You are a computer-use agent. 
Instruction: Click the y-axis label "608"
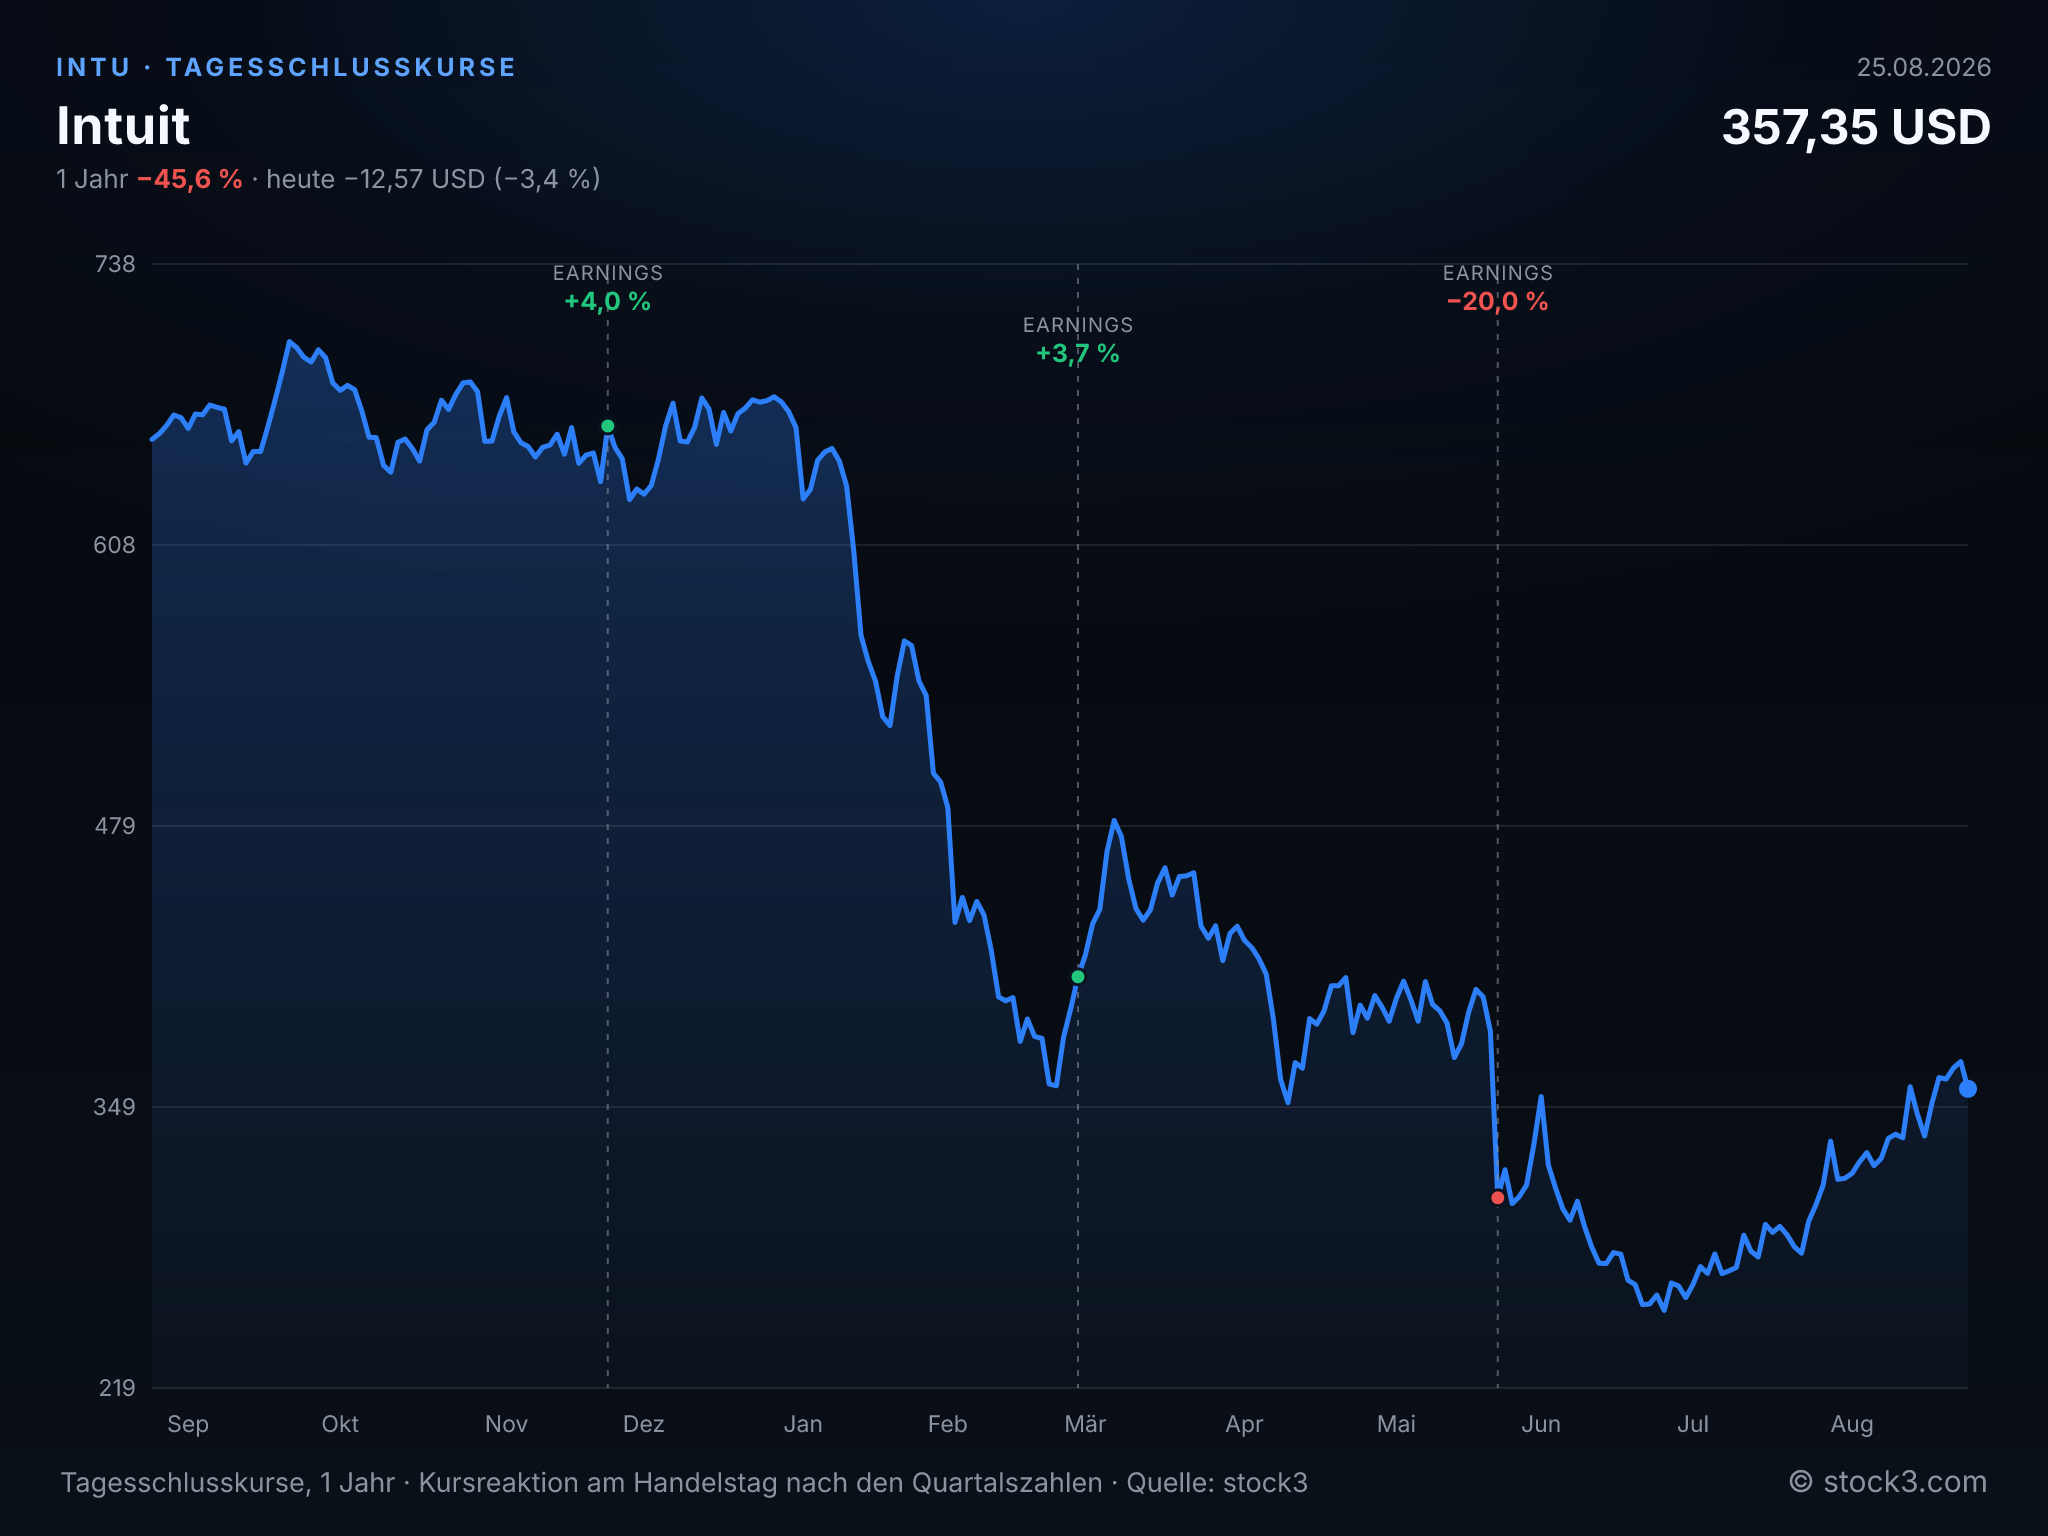(114, 545)
